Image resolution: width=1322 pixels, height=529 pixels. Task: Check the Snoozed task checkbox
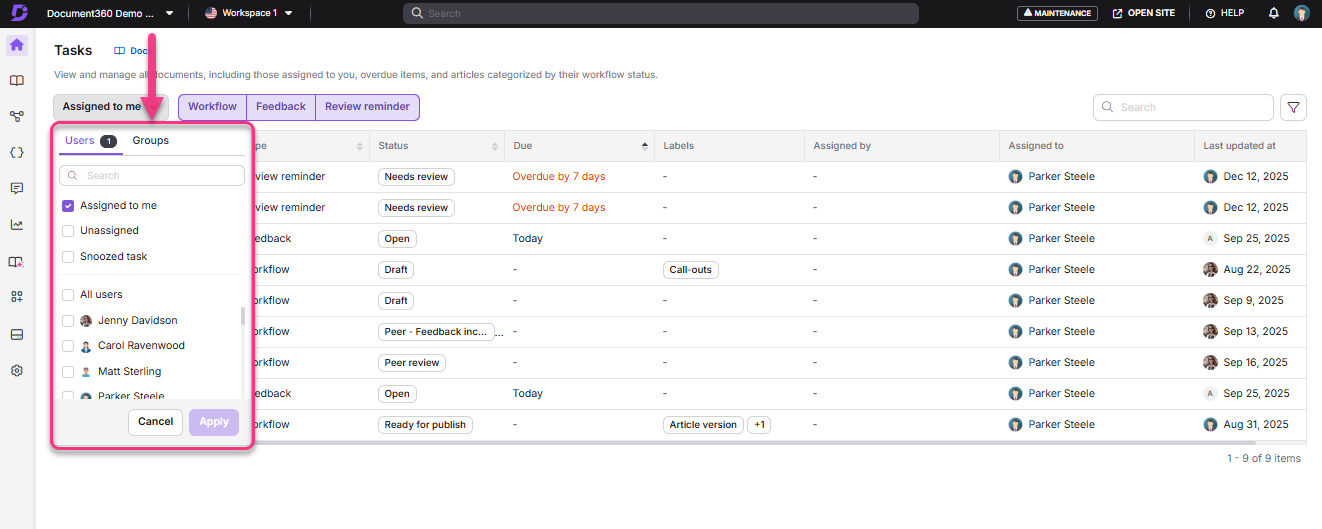click(x=68, y=256)
